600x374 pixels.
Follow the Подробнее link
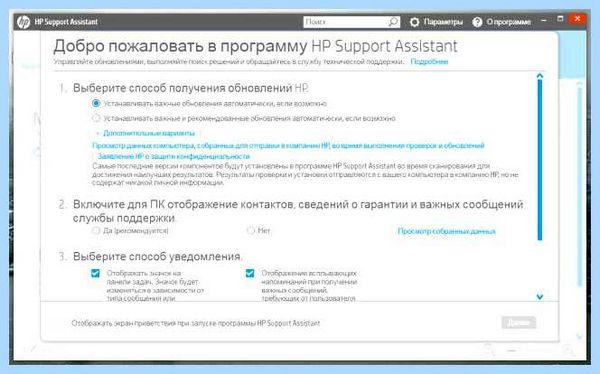(429, 62)
